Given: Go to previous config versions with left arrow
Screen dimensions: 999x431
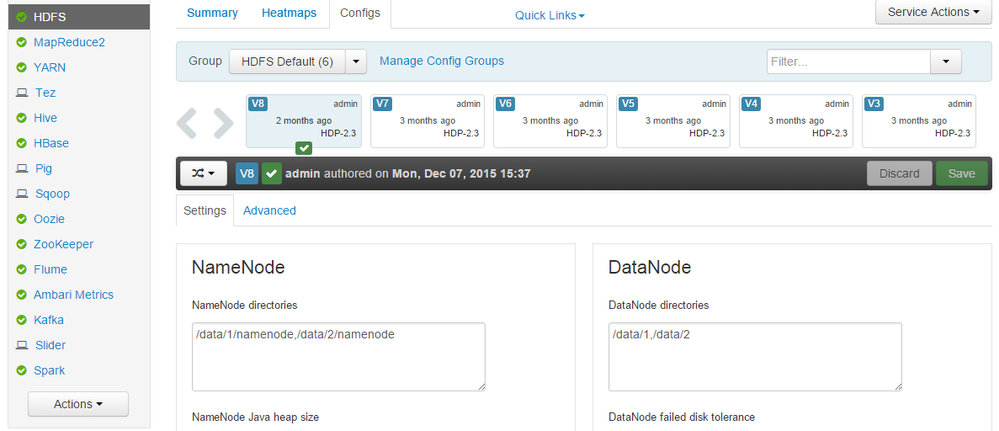Looking at the screenshot, I should click(x=187, y=124).
